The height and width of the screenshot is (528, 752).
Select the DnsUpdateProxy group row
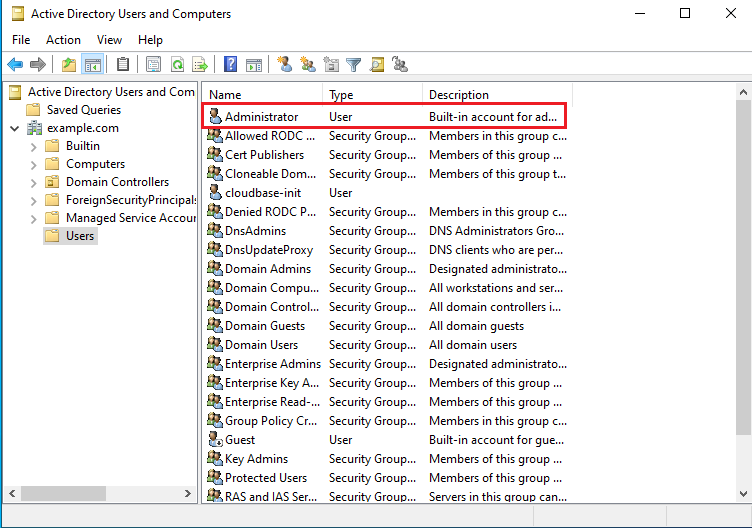pos(387,249)
